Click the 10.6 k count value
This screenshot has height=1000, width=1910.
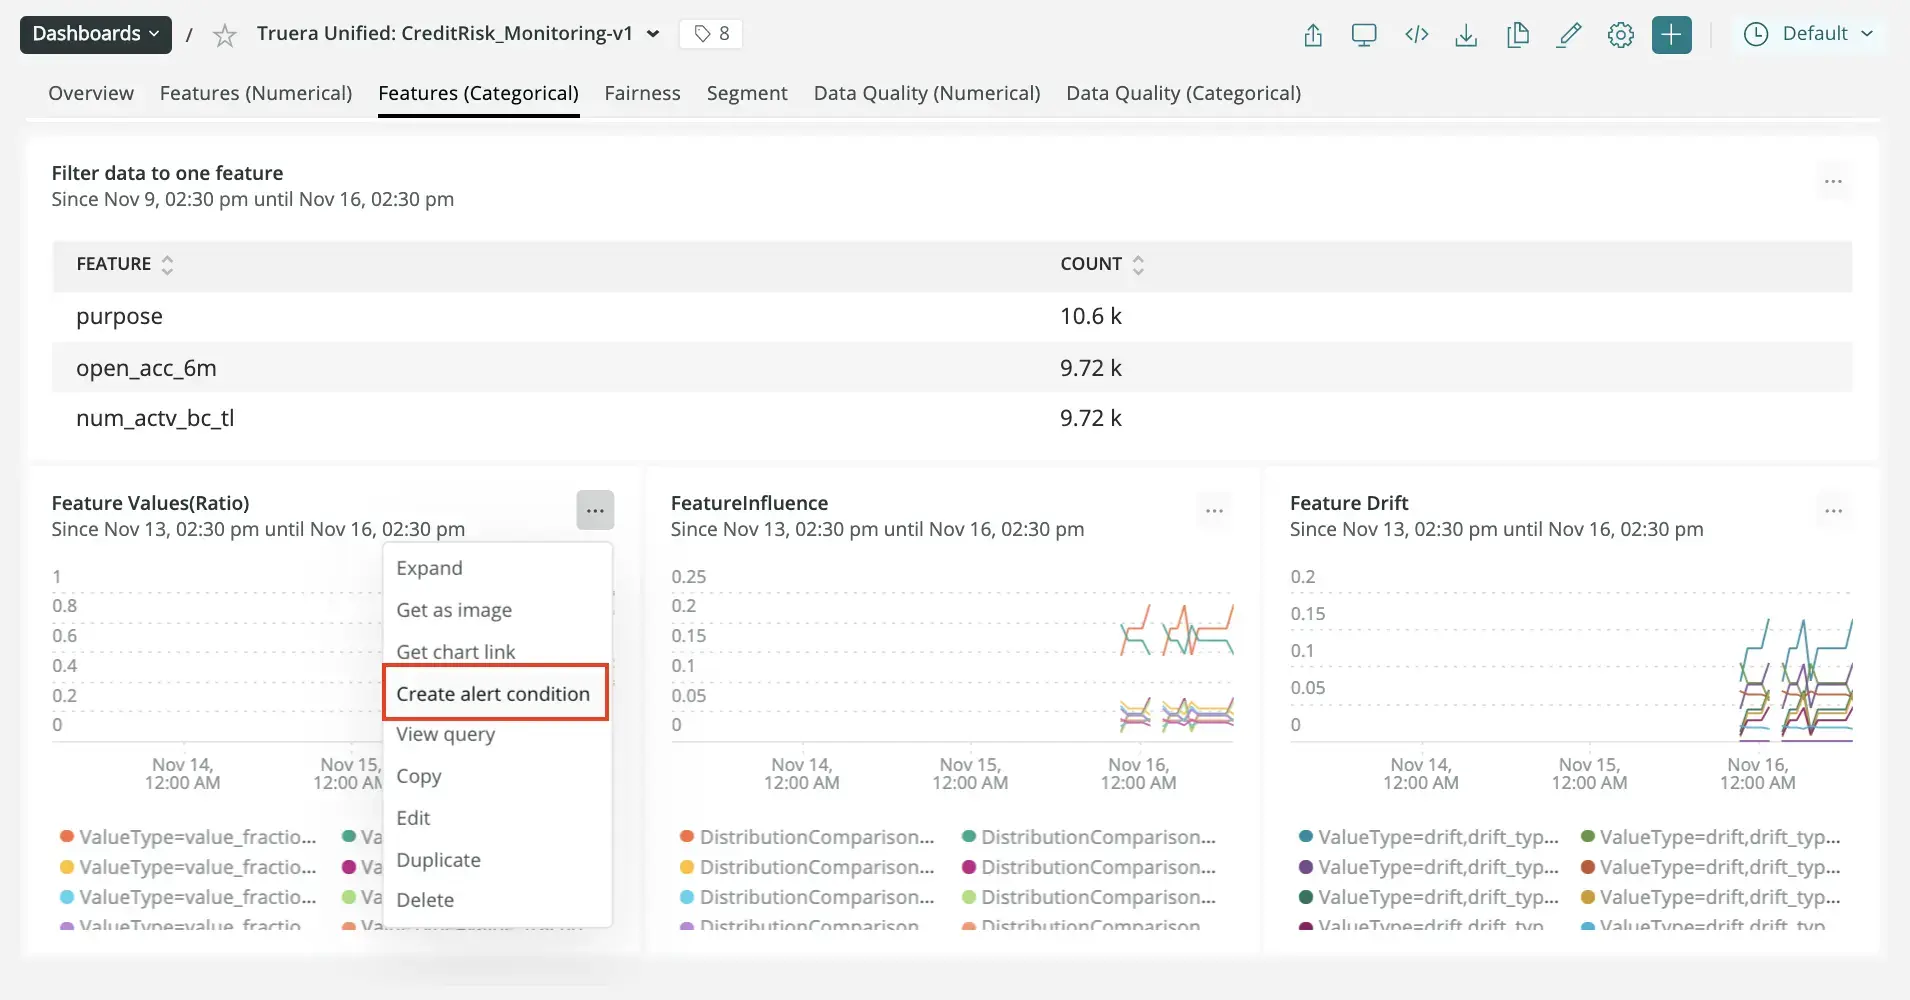[x=1091, y=317]
